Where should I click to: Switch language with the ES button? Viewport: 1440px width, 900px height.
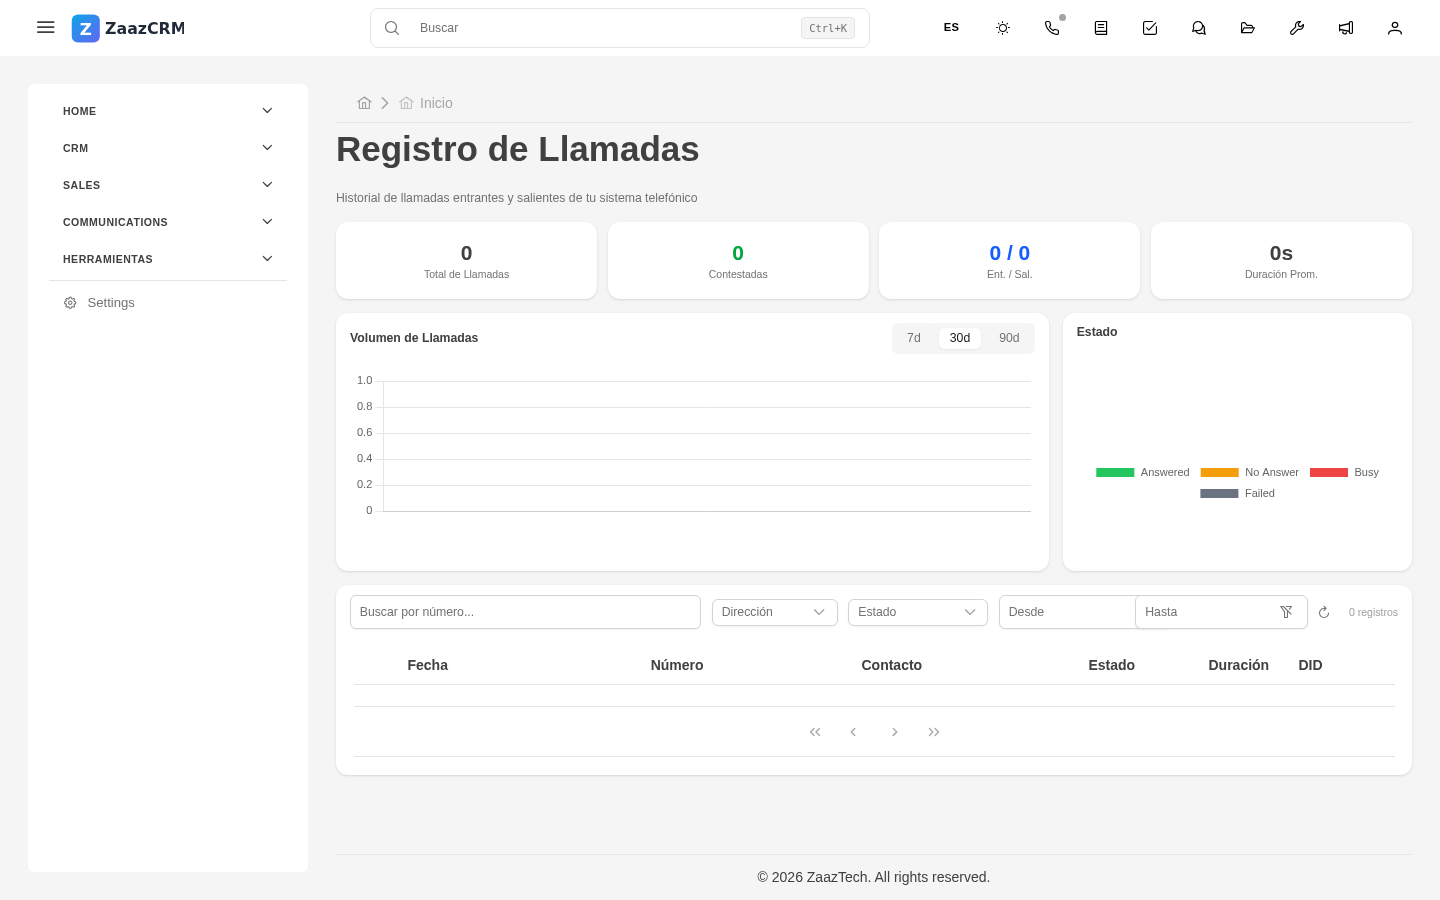(x=951, y=28)
